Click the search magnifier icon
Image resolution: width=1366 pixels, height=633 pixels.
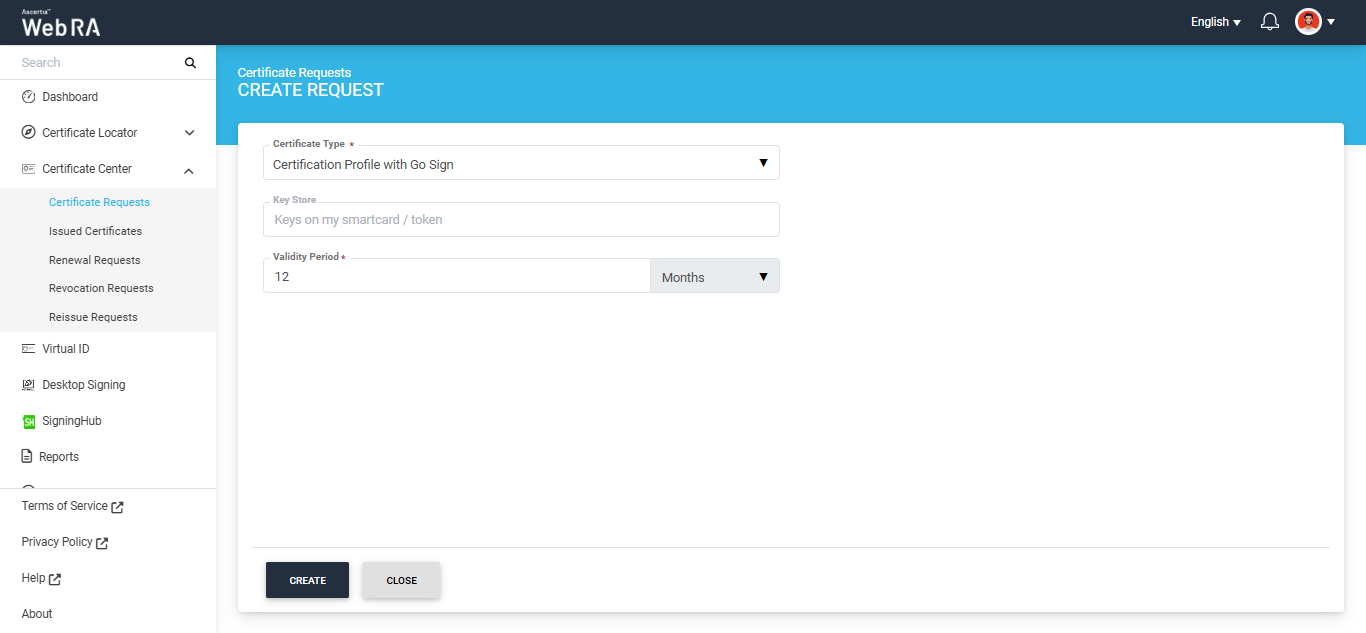190,63
